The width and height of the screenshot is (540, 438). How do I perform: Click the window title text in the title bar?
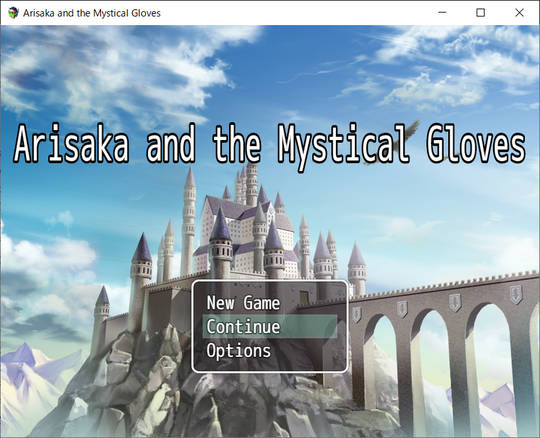92,13
